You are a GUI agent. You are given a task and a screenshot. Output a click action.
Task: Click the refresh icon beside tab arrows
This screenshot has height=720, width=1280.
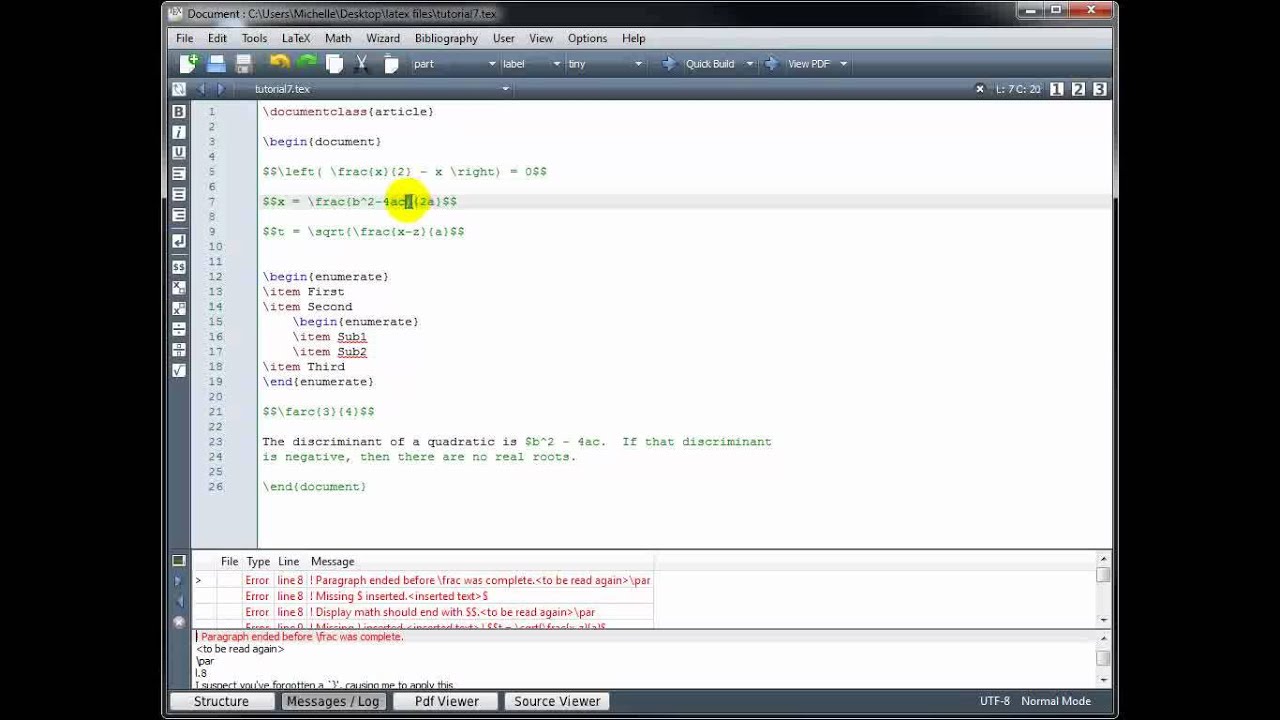coord(178,89)
